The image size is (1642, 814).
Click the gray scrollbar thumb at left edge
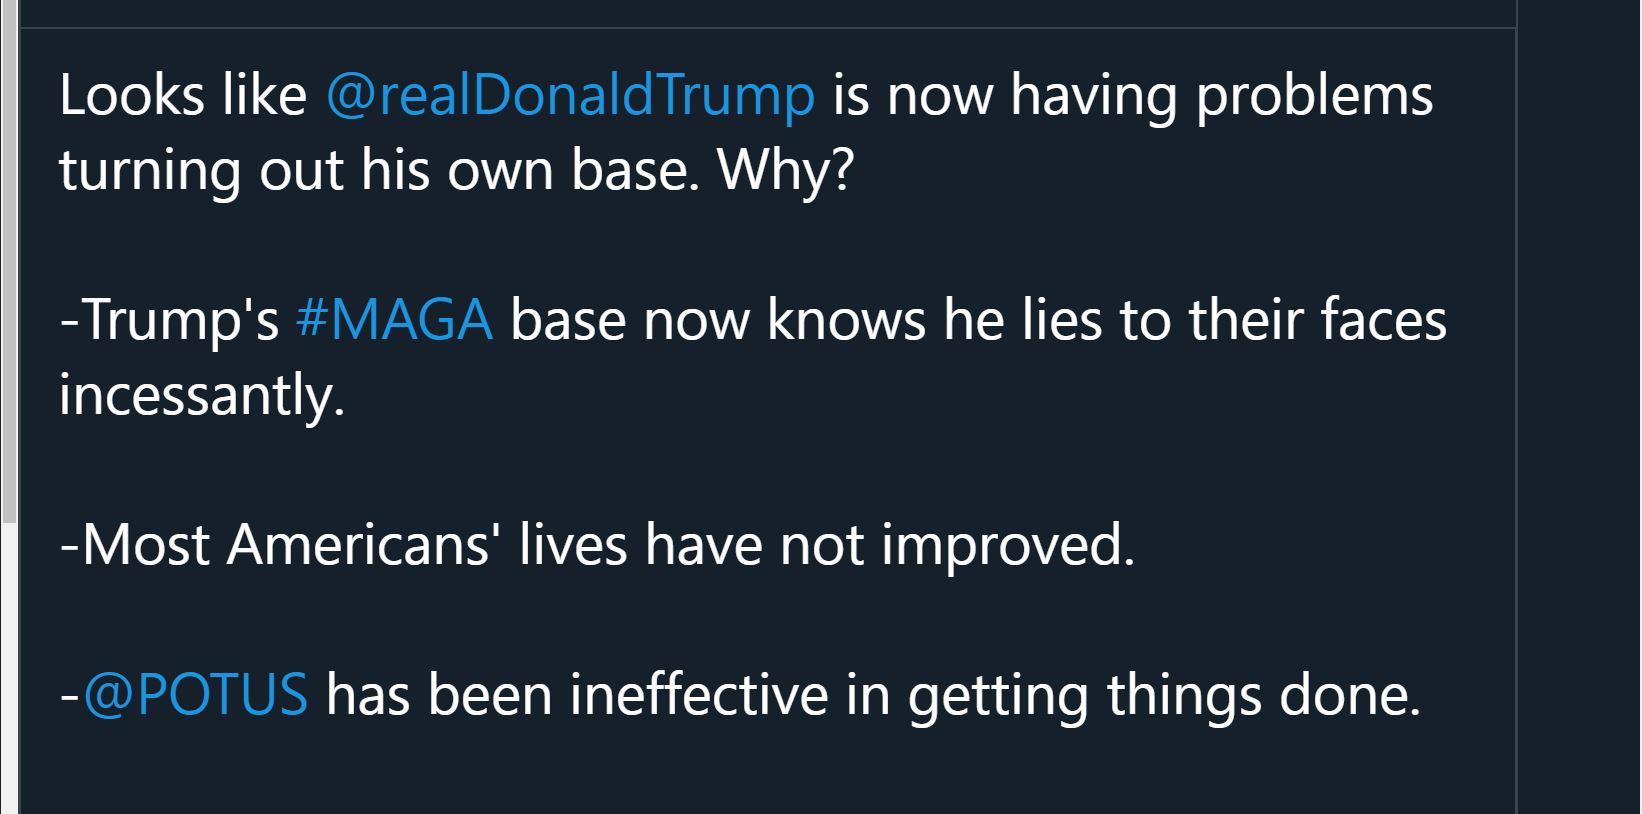pyautogui.click(x=9, y=260)
